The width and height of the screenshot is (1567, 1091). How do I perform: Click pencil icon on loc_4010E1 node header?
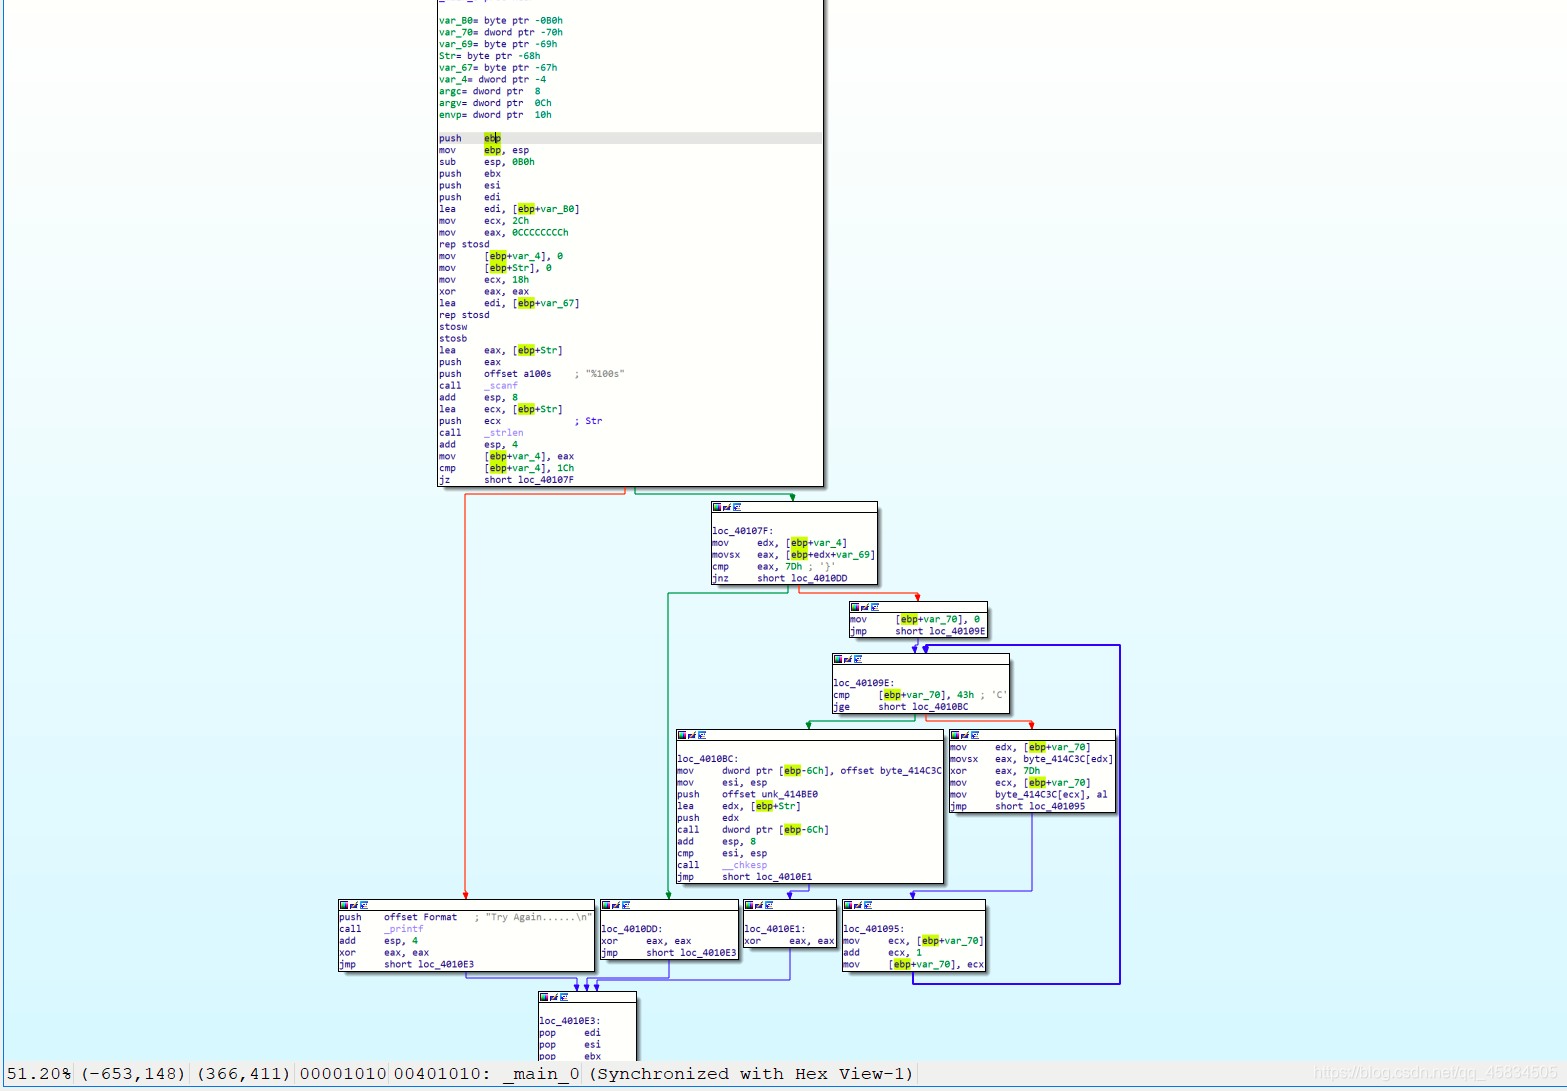click(759, 905)
